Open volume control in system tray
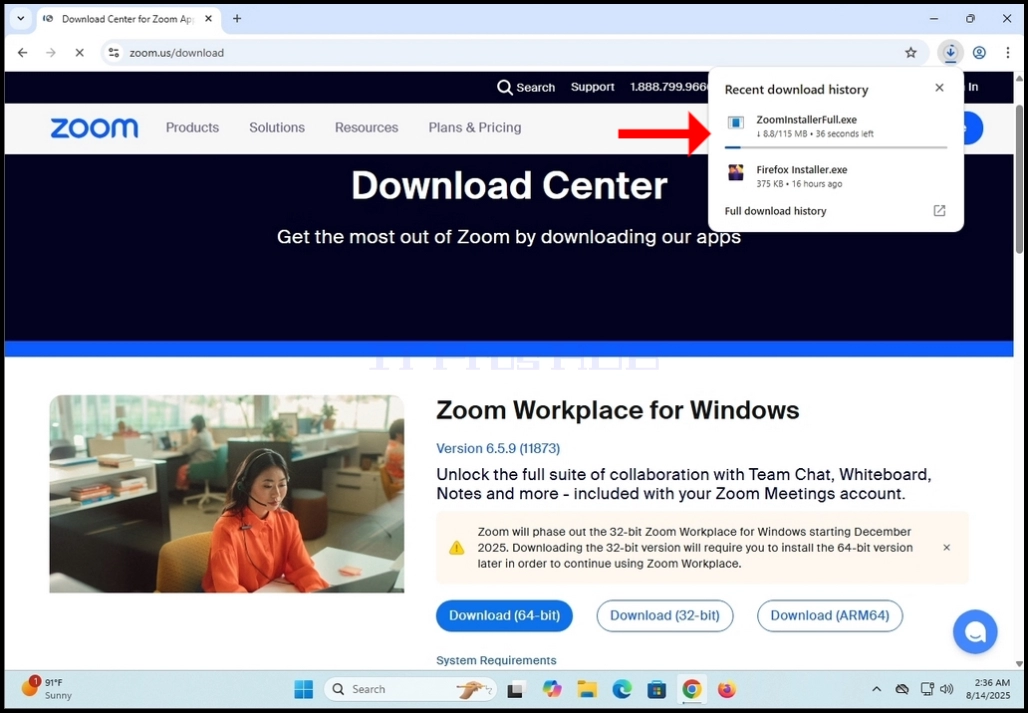This screenshot has width=1028, height=713. tap(946, 689)
